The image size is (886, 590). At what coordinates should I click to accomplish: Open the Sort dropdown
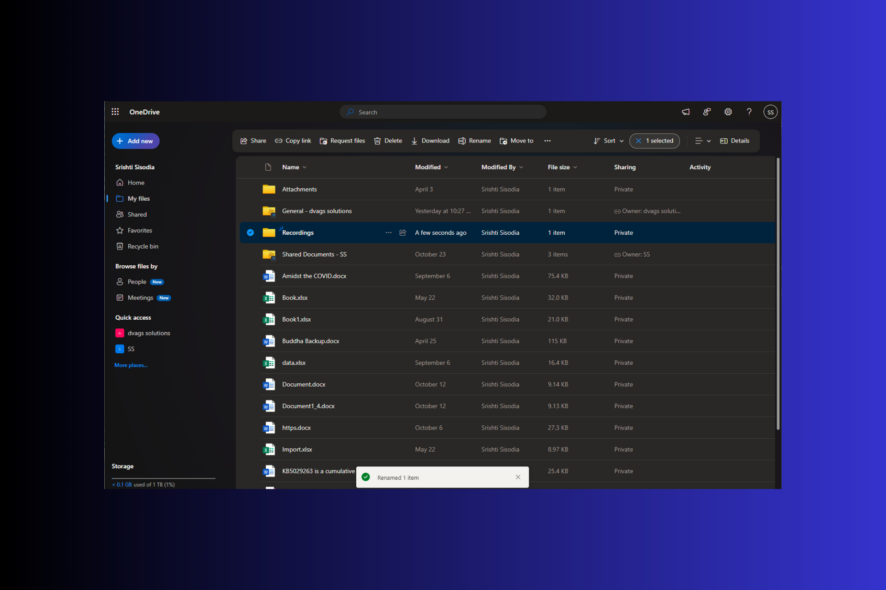608,140
